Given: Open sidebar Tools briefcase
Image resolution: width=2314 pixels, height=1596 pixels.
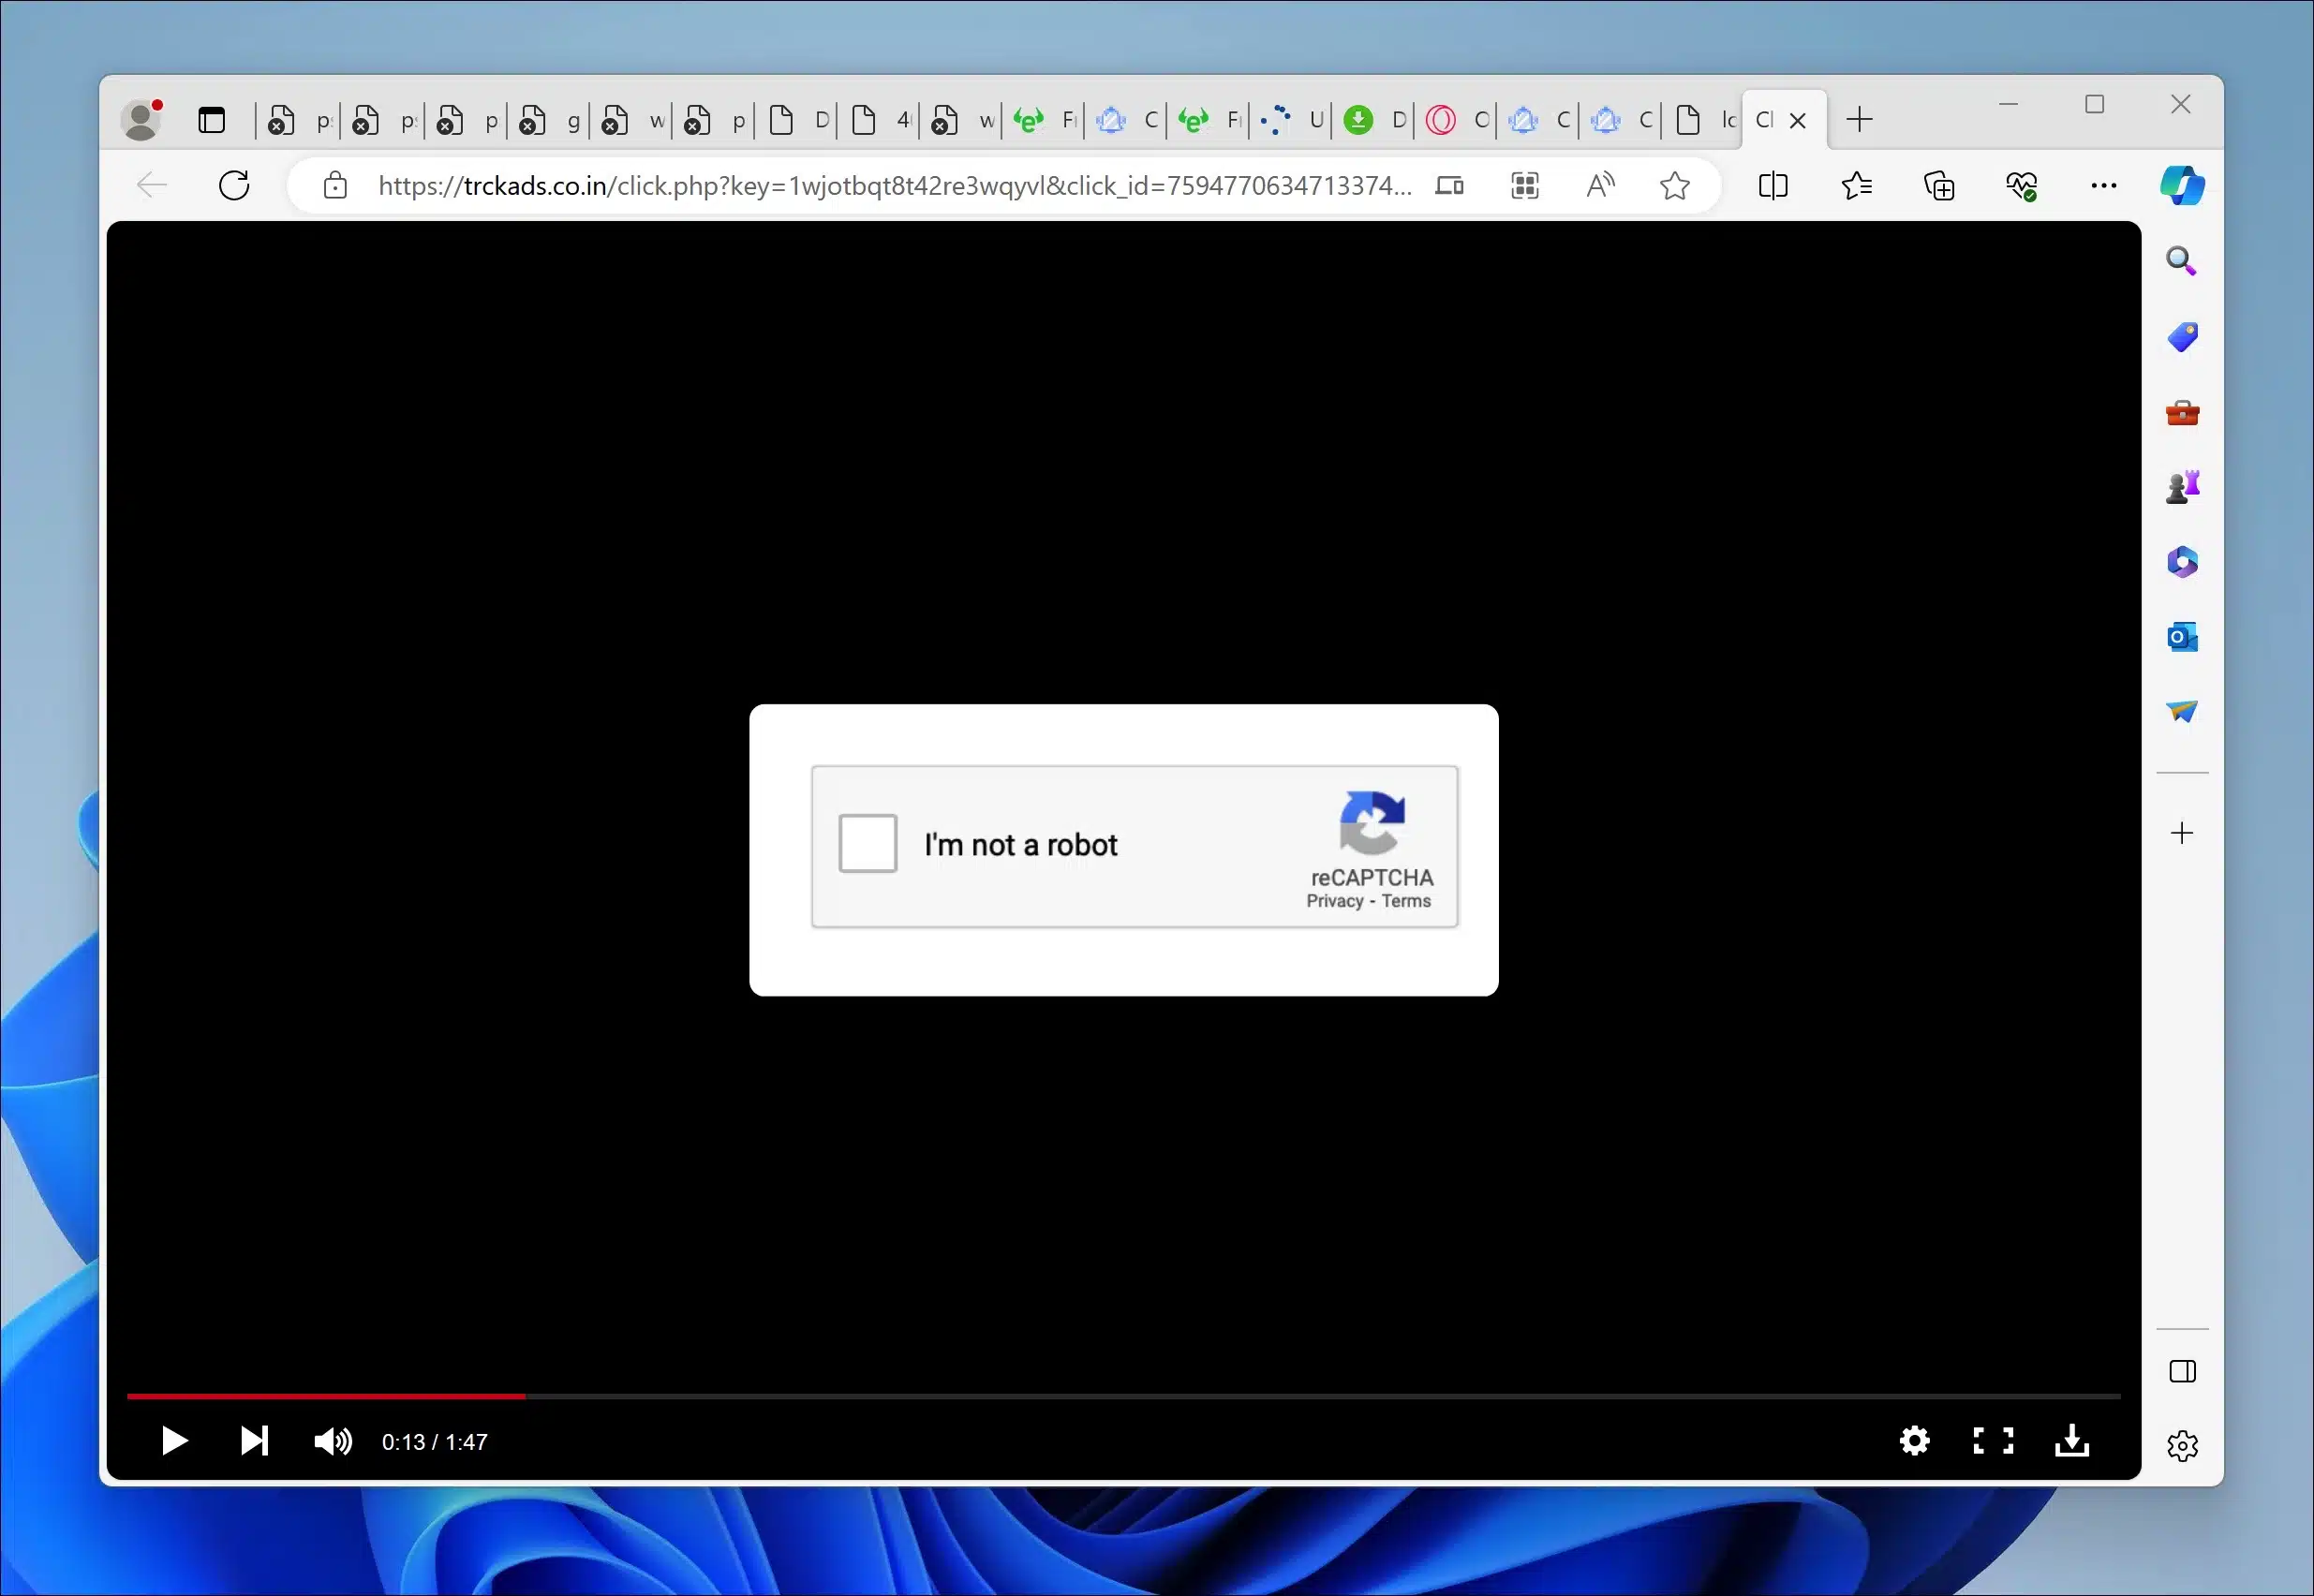Looking at the screenshot, I should tap(2181, 412).
